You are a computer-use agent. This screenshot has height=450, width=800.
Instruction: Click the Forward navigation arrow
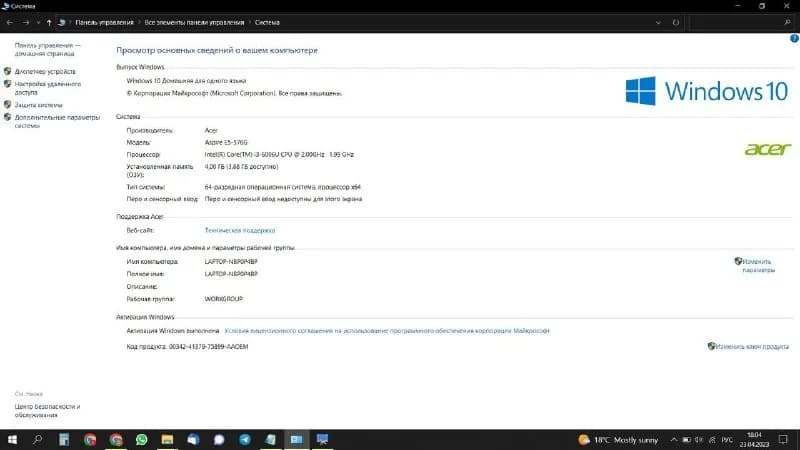tap(26, 22)
